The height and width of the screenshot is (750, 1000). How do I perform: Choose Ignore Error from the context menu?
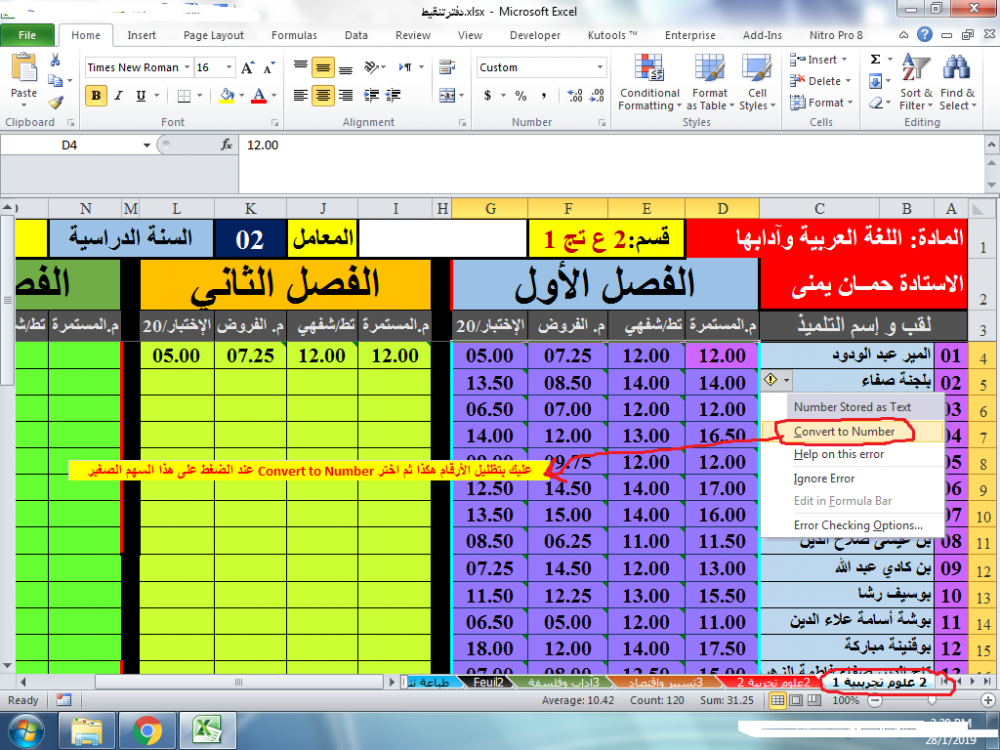point(824,478)
